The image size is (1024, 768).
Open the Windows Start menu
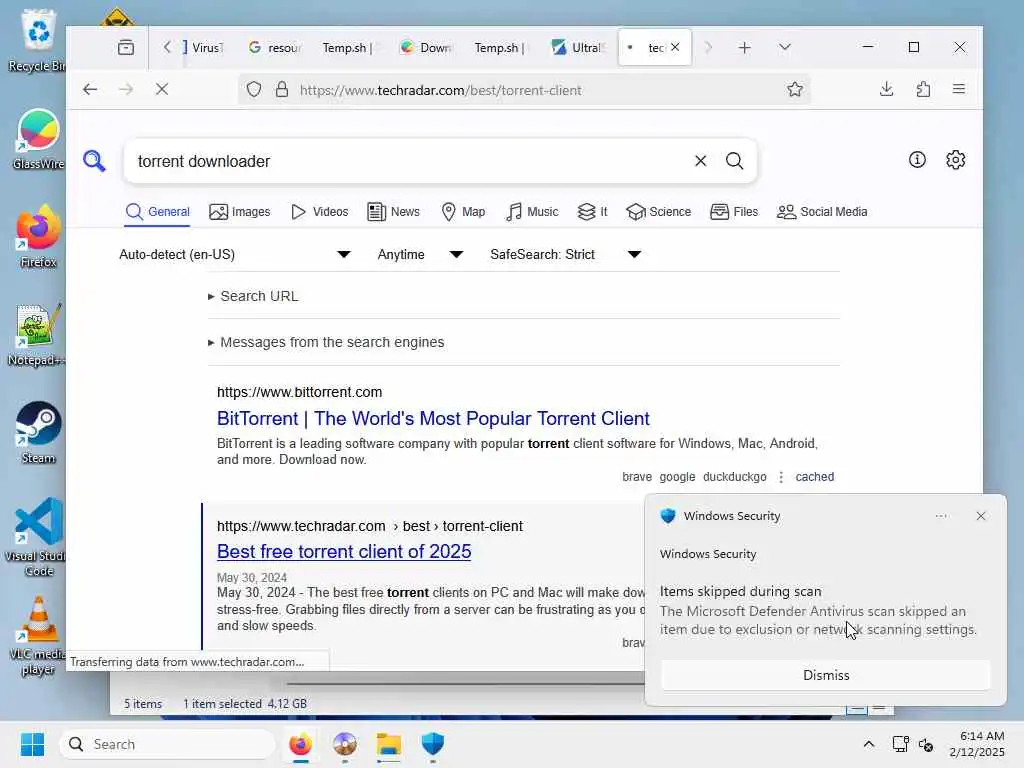click(x=33, y=744)
